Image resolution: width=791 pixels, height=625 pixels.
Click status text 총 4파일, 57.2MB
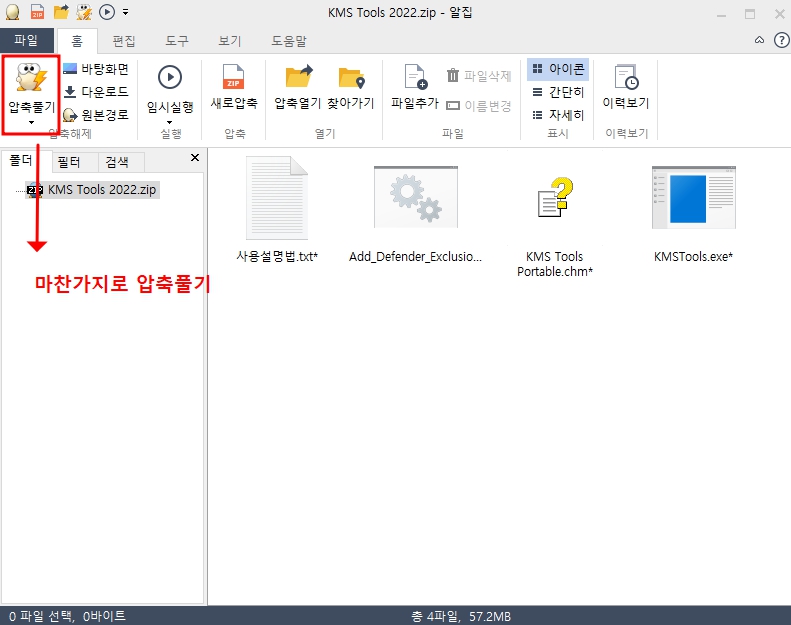click(x=461, y=616)
